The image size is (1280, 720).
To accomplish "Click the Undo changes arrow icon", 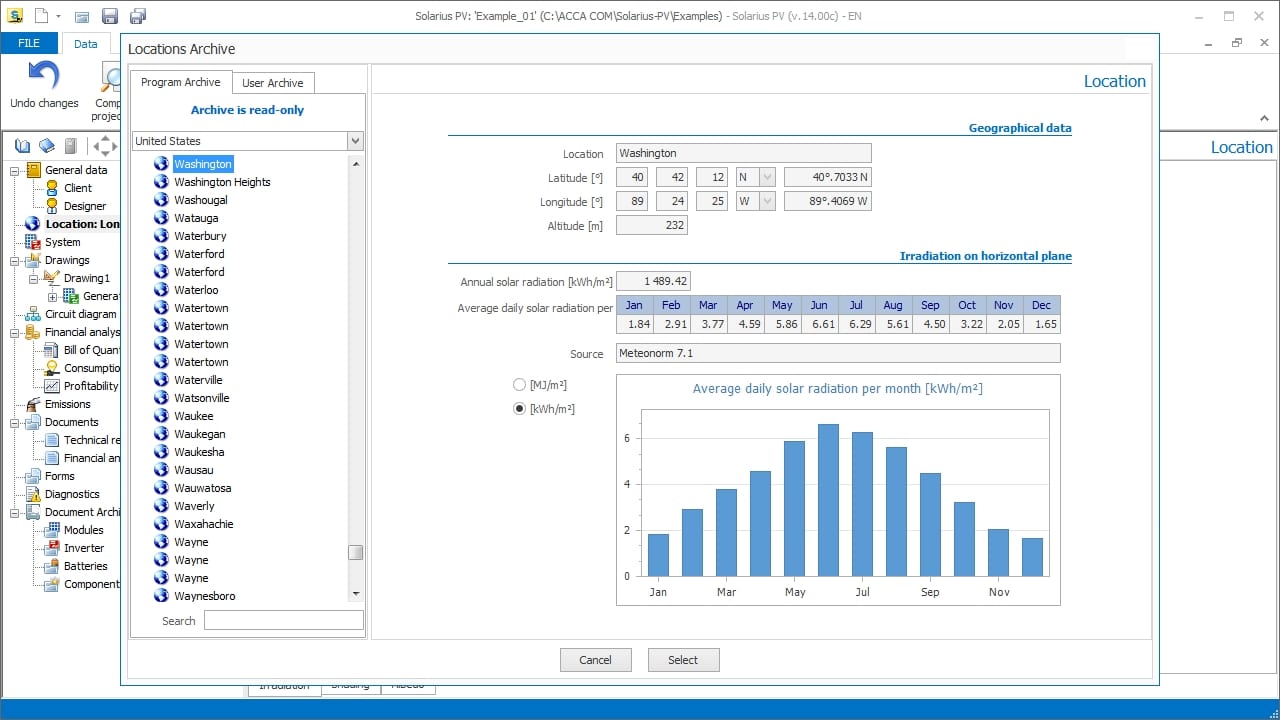I will [x=43, y=76].
